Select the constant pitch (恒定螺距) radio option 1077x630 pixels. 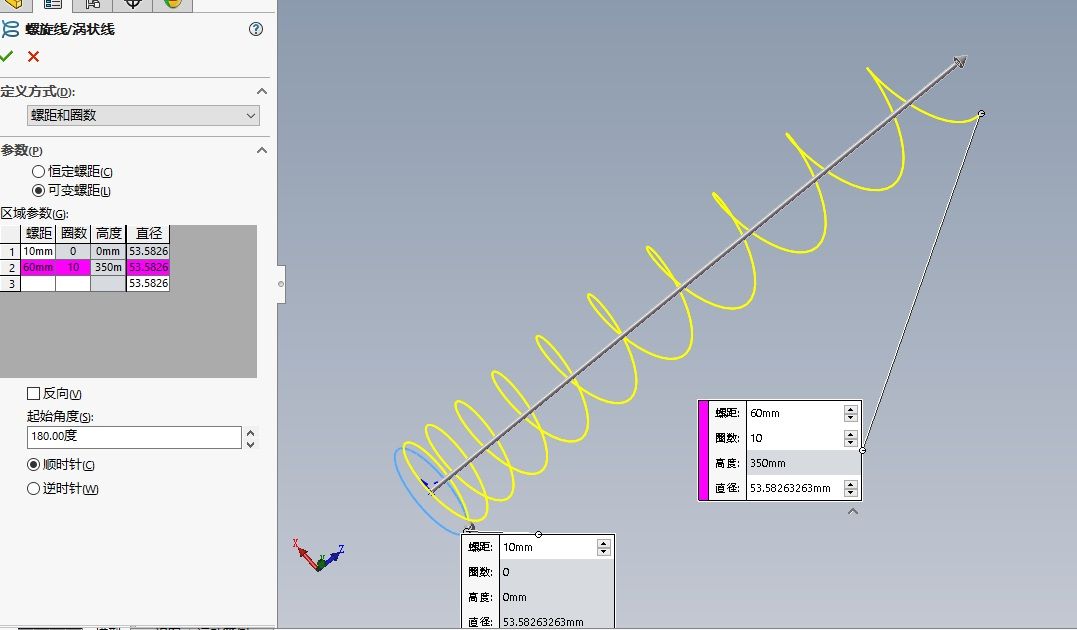(x=39, y=172)
